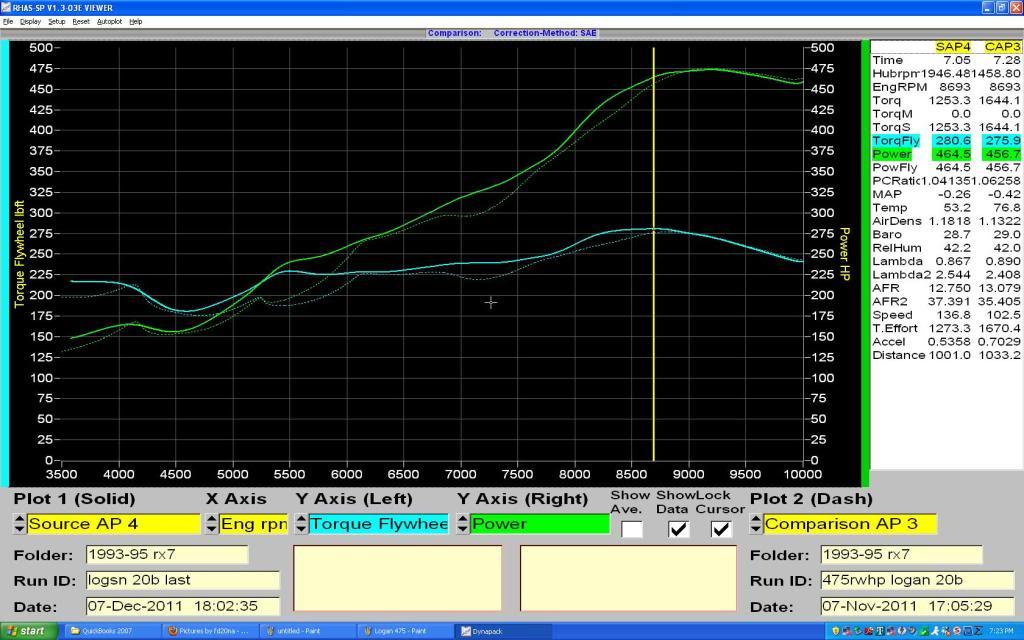1024x640 pixels.
Task: Click Run ID field logsn 20b last
Action: click(183, 580)
